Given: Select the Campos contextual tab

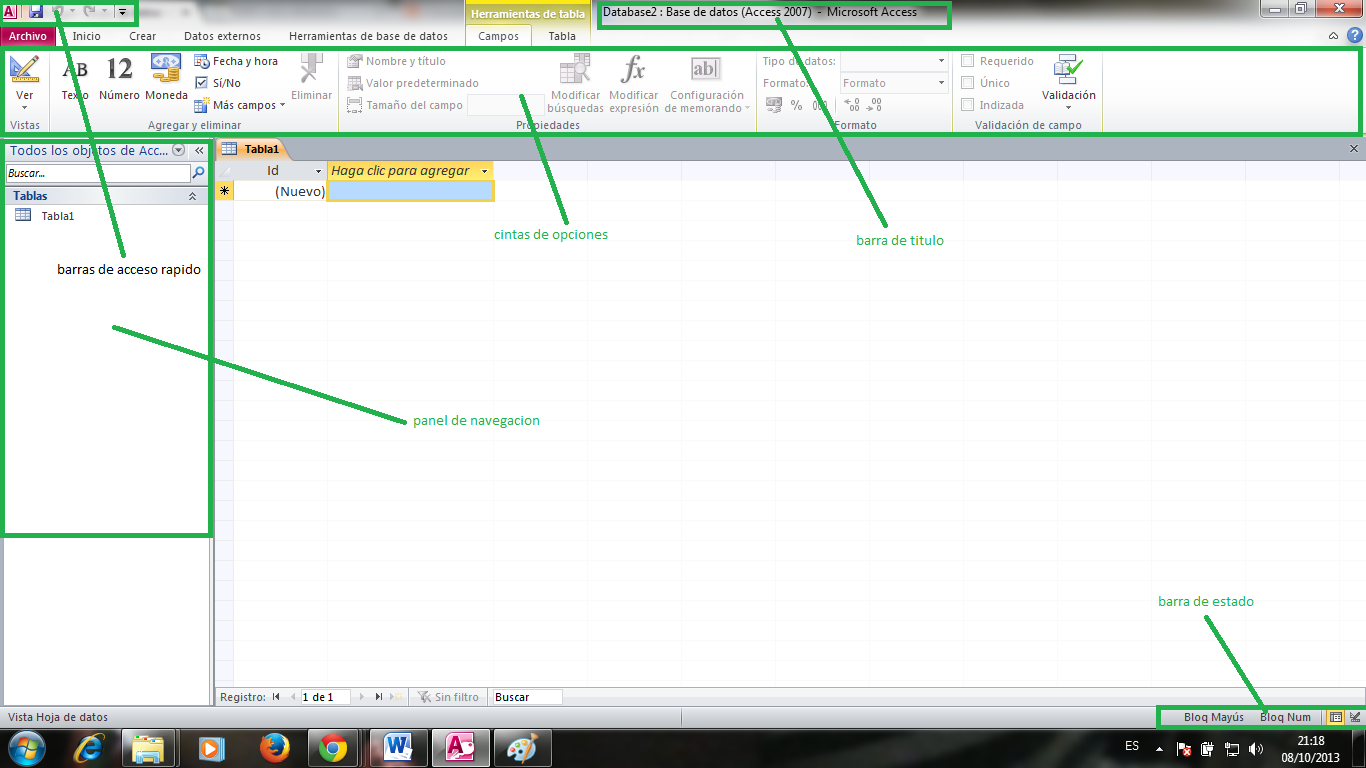Looking at the screenshot, I should click(x=499, y=36).
